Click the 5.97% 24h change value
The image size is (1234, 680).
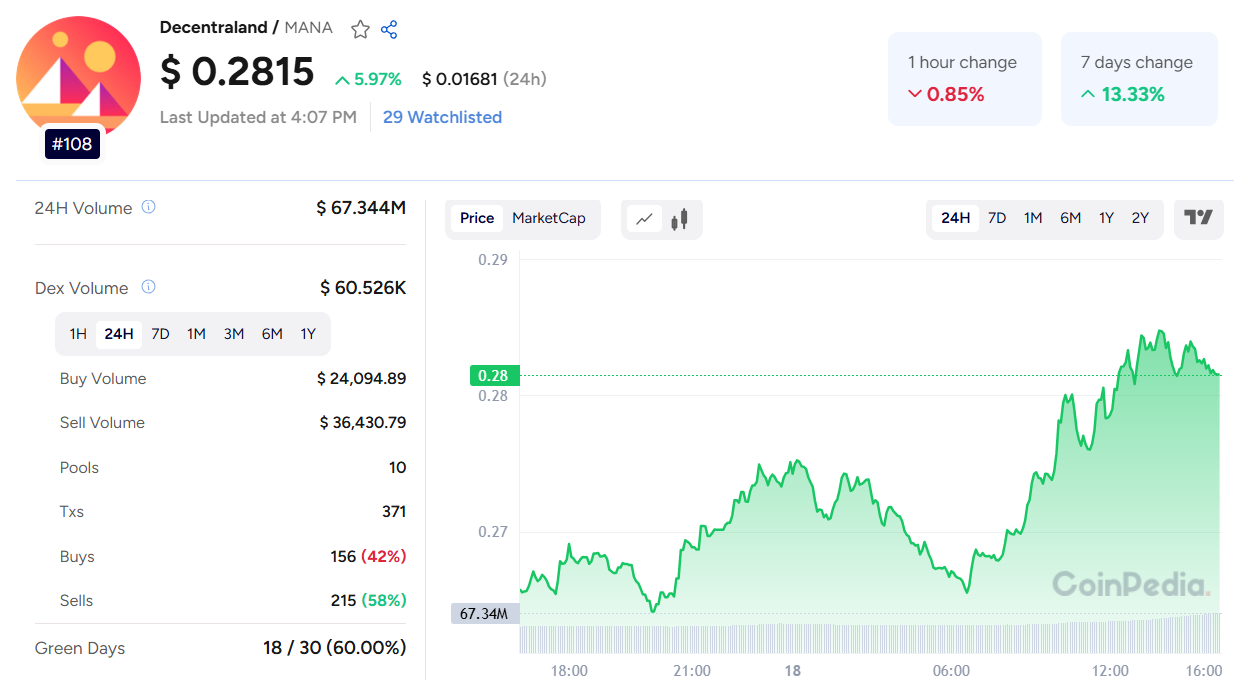[368, 79]
